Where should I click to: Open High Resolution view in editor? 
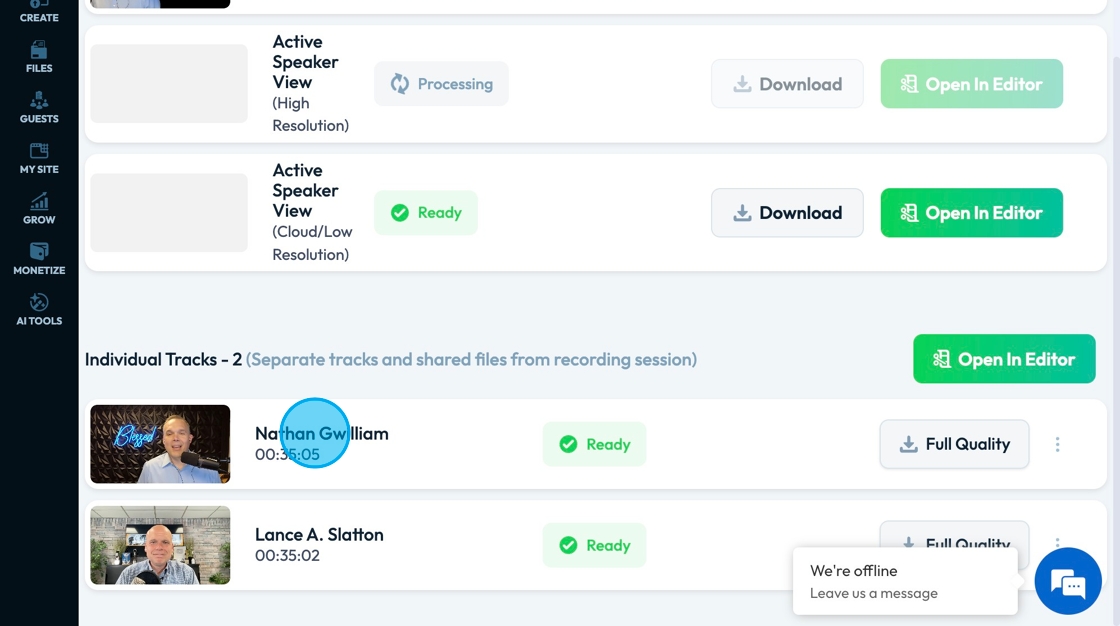[x=971, y=84]
